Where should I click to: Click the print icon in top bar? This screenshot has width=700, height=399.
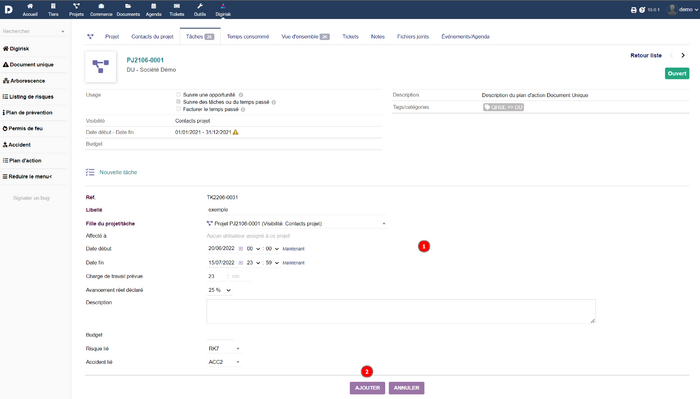[x=633, y=10]
